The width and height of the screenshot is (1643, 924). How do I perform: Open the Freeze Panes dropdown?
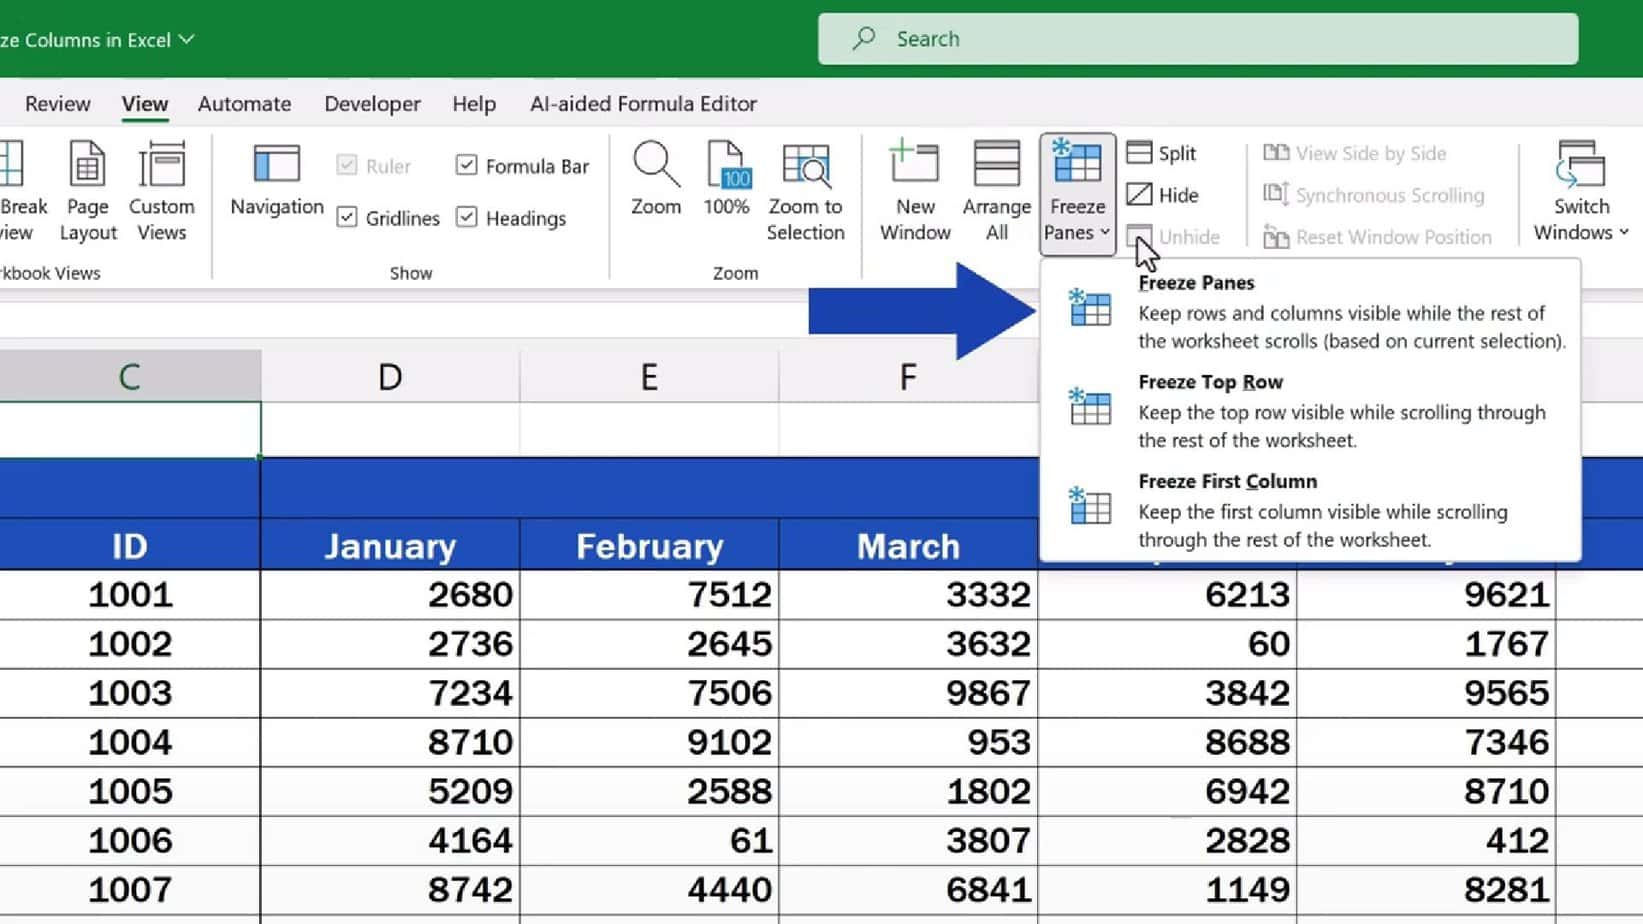pos(1076,190)
